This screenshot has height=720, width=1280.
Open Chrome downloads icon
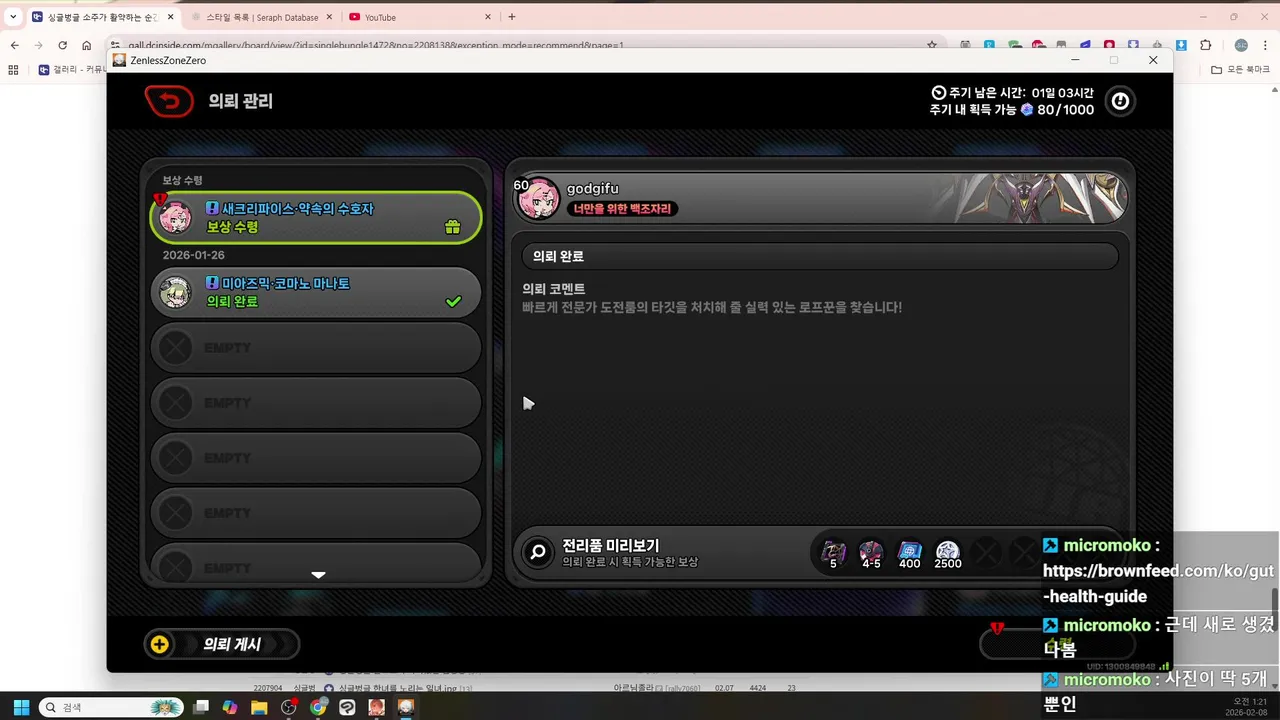(1181, 45)
